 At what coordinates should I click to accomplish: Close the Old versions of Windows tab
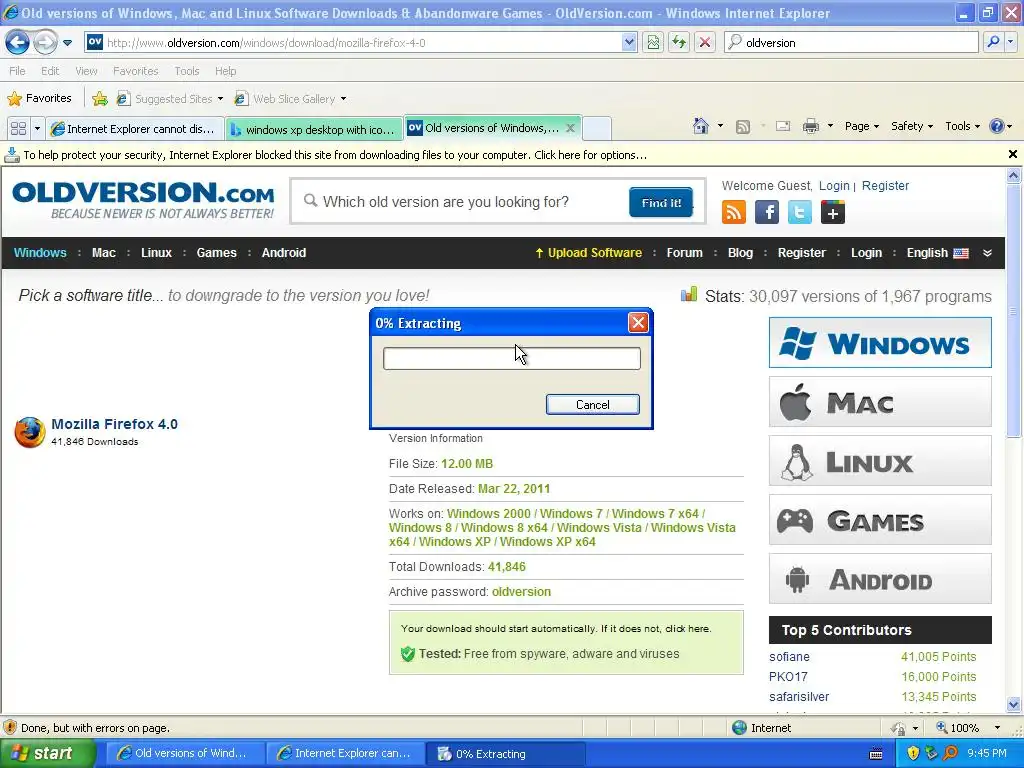[x=570, y=128]
